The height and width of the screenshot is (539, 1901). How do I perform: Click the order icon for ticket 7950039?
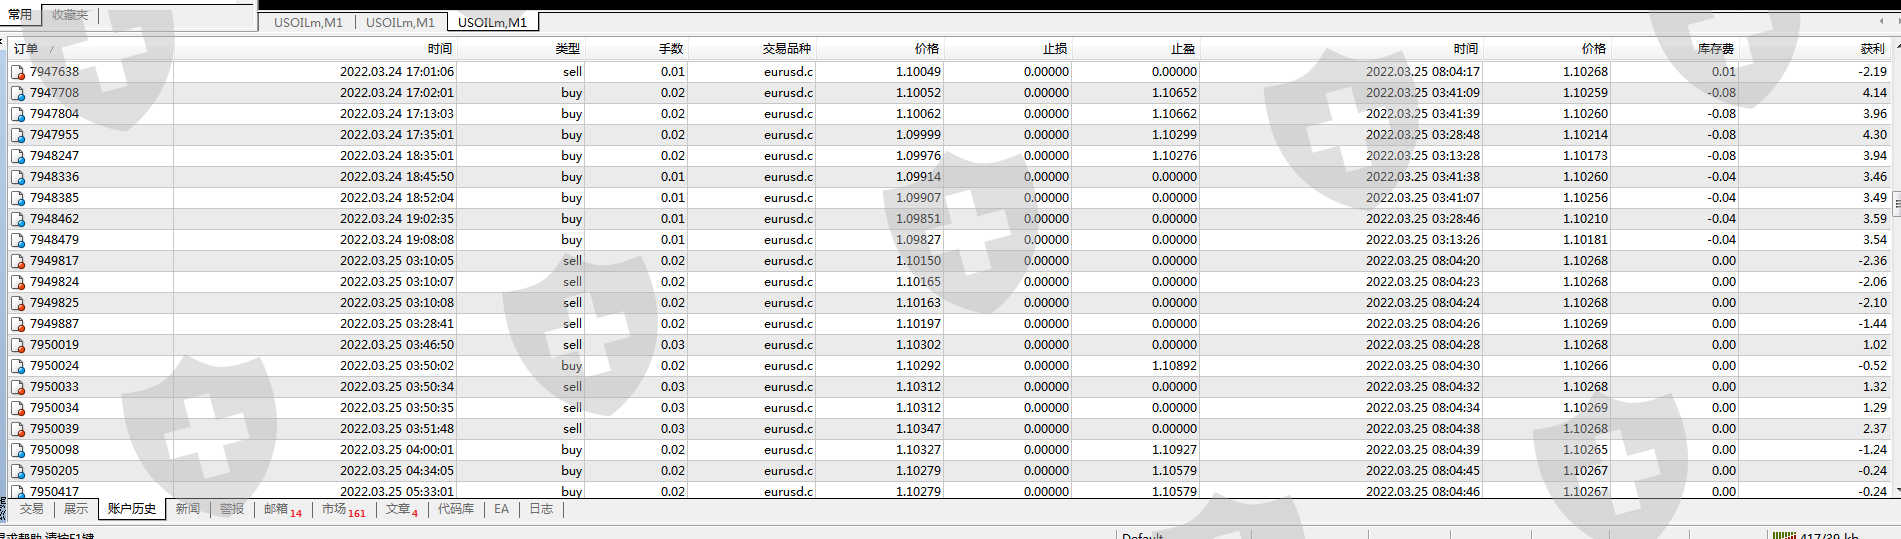point(18,429)
